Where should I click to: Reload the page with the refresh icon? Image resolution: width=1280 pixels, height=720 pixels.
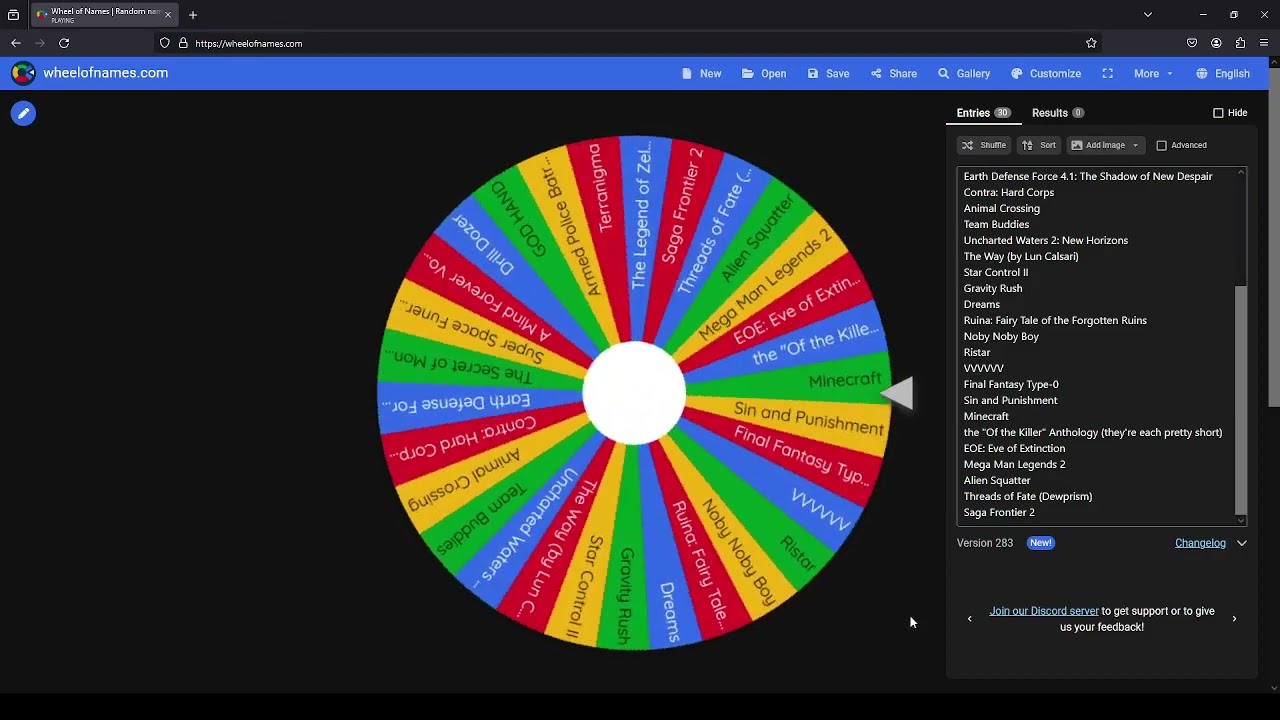pos(64,43)
